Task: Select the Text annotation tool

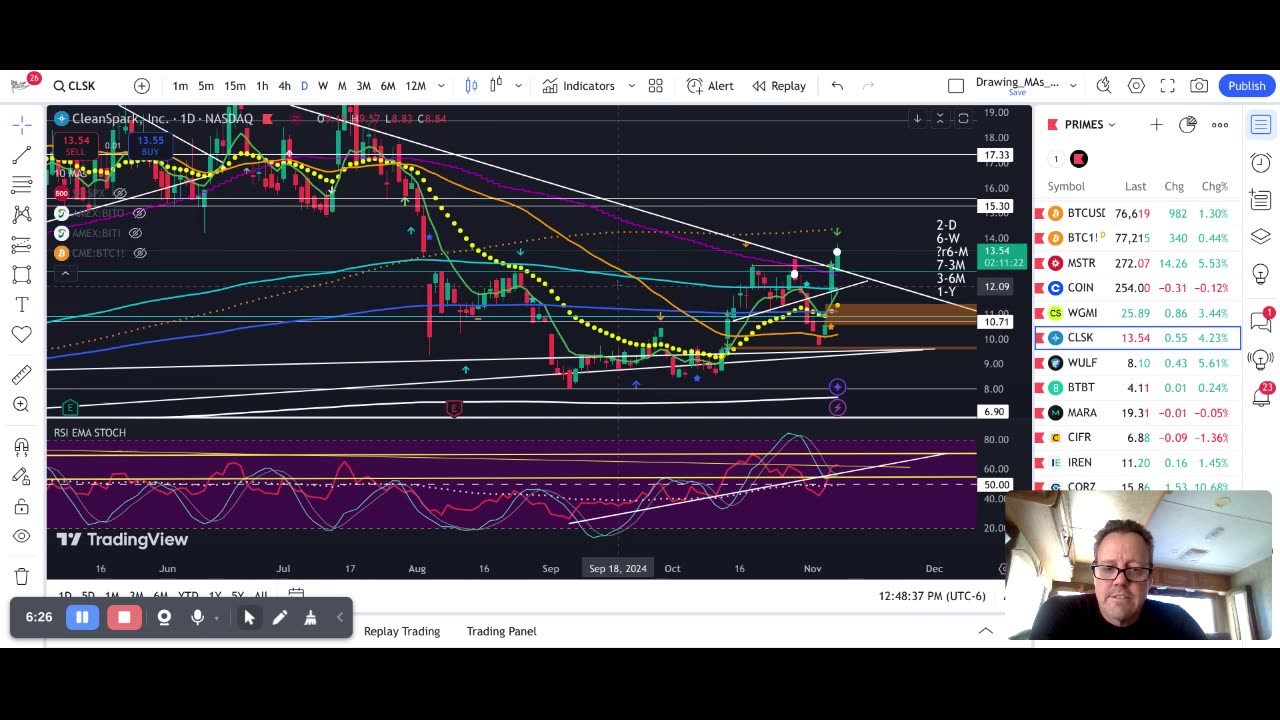Action: [21, 305]
